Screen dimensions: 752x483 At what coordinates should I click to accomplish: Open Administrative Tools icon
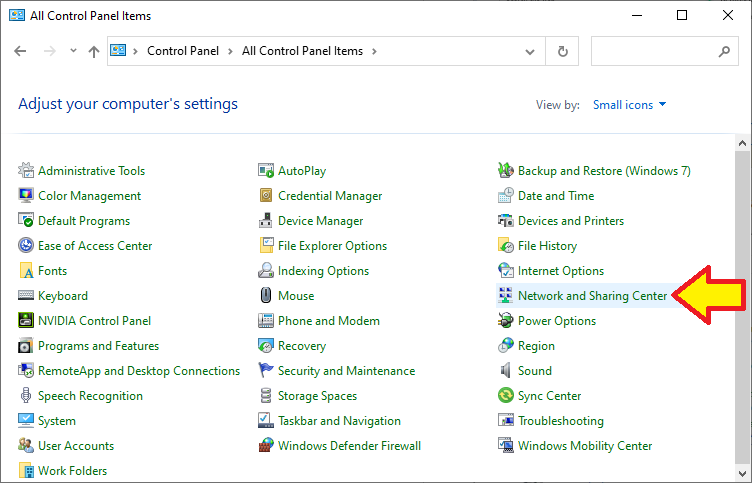26,170
